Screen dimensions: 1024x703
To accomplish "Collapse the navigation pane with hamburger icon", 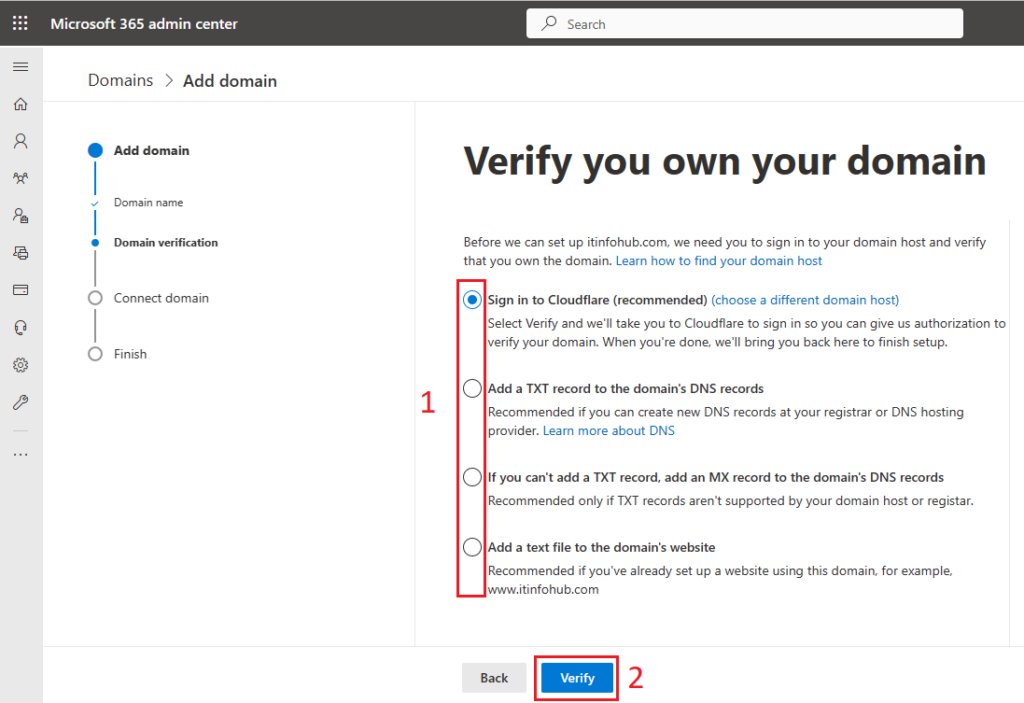I will point(21,66).
